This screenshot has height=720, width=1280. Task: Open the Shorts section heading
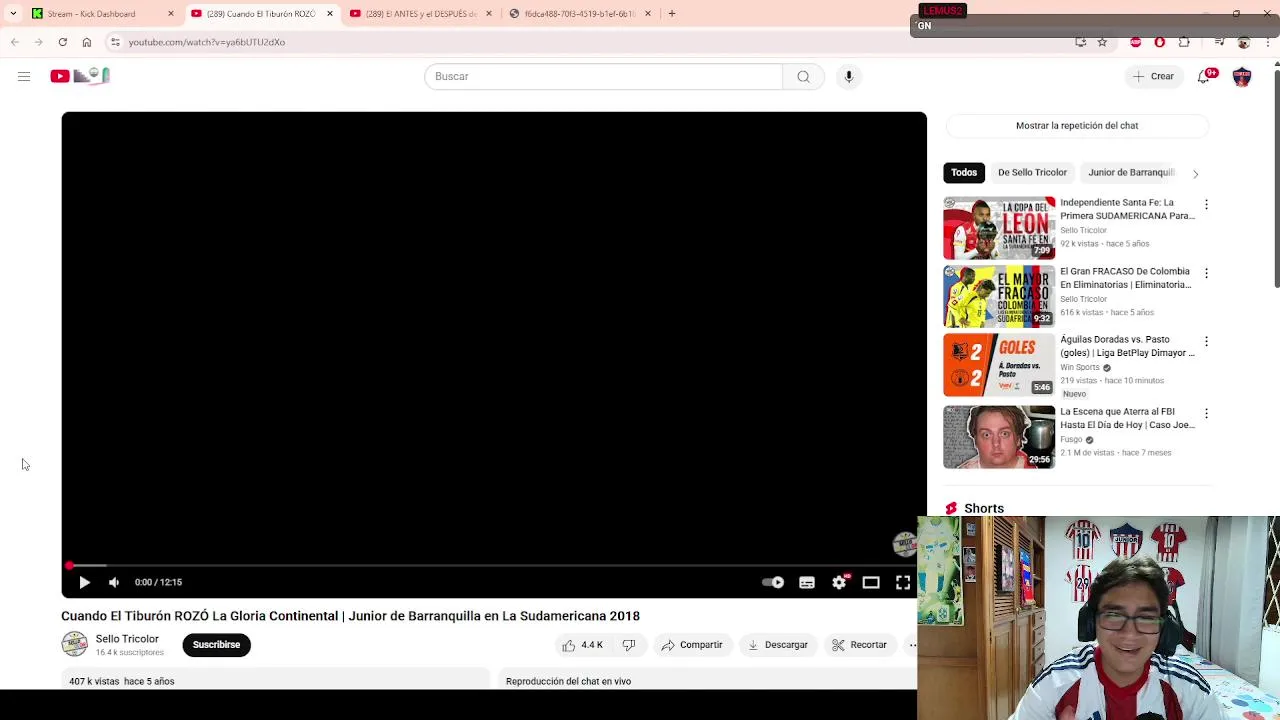click(984, 508)
